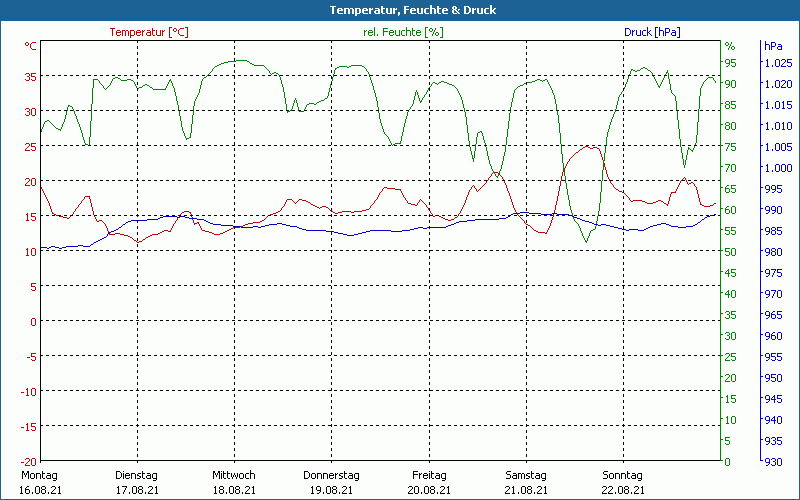800x500 pixels.
Task: Click '85' on the green humidity axis
Action: 731,105
